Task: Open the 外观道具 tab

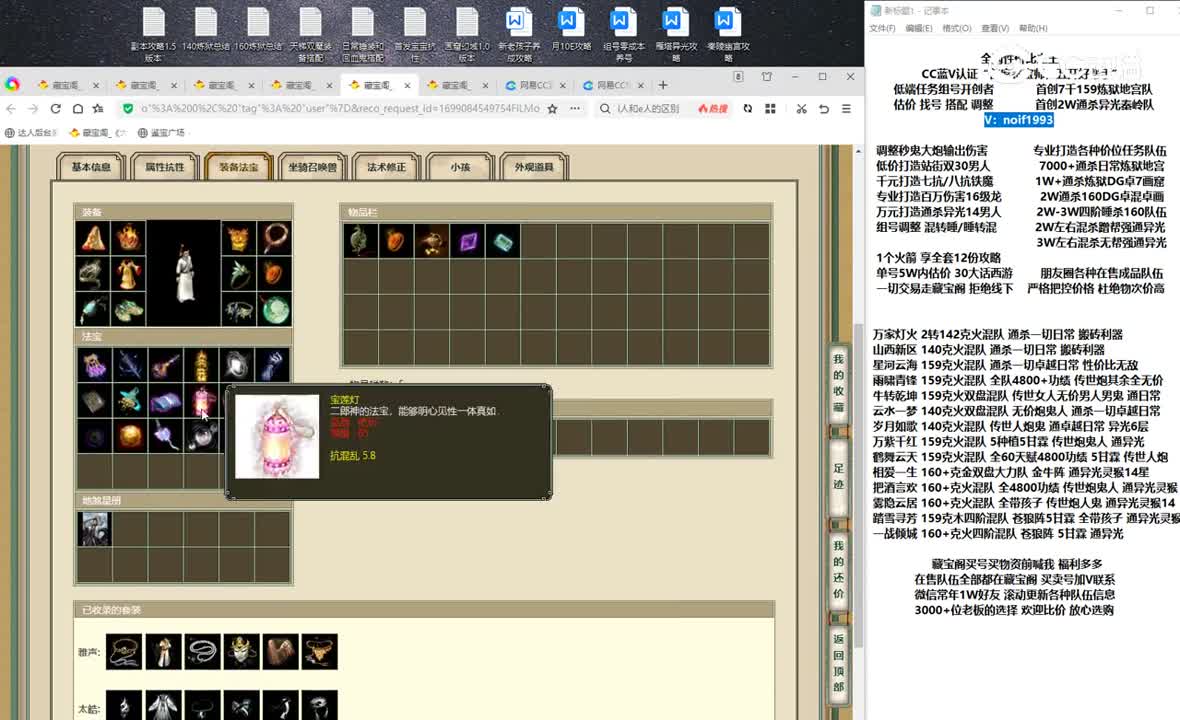Action: 534,167
